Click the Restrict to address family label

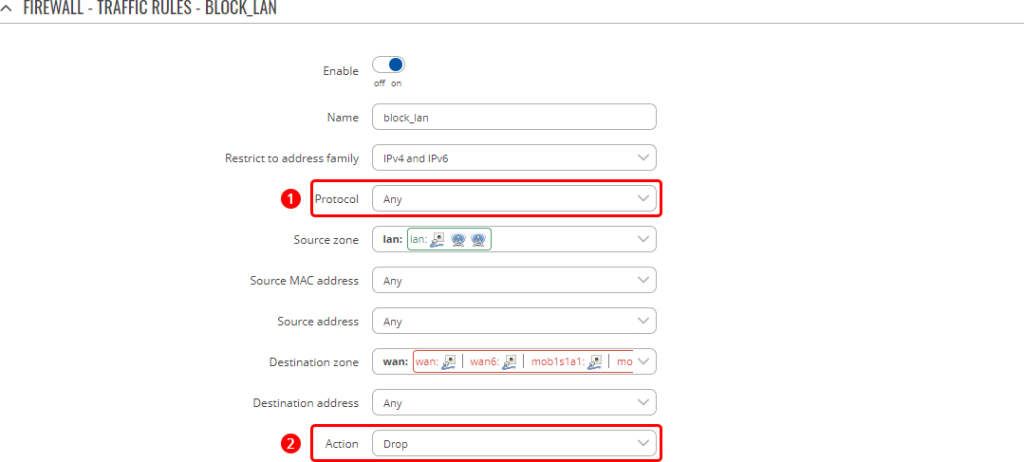coord(292,158)
